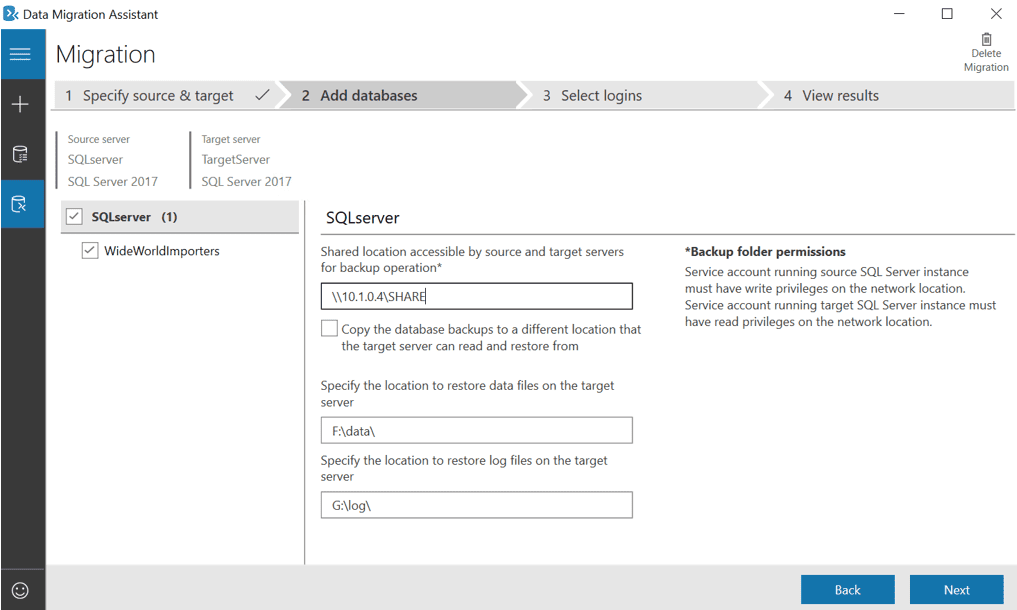1017x610 pixels.
Task: Open step 4 View results
Action: point(889,95)
